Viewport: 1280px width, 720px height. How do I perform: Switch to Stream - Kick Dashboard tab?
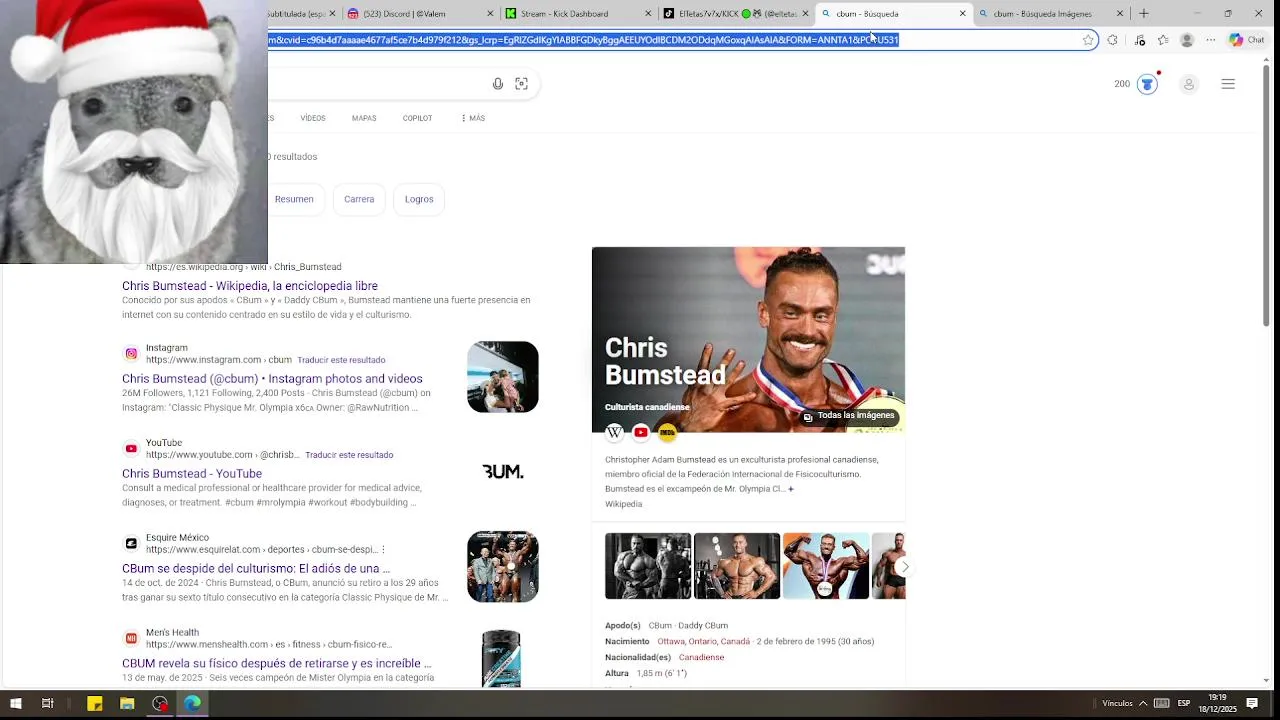(579, 14)
